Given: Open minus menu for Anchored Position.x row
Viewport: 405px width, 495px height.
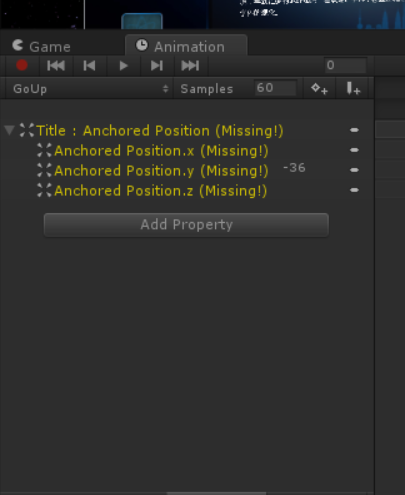Looking at the screenshot, I should (354, 150).
